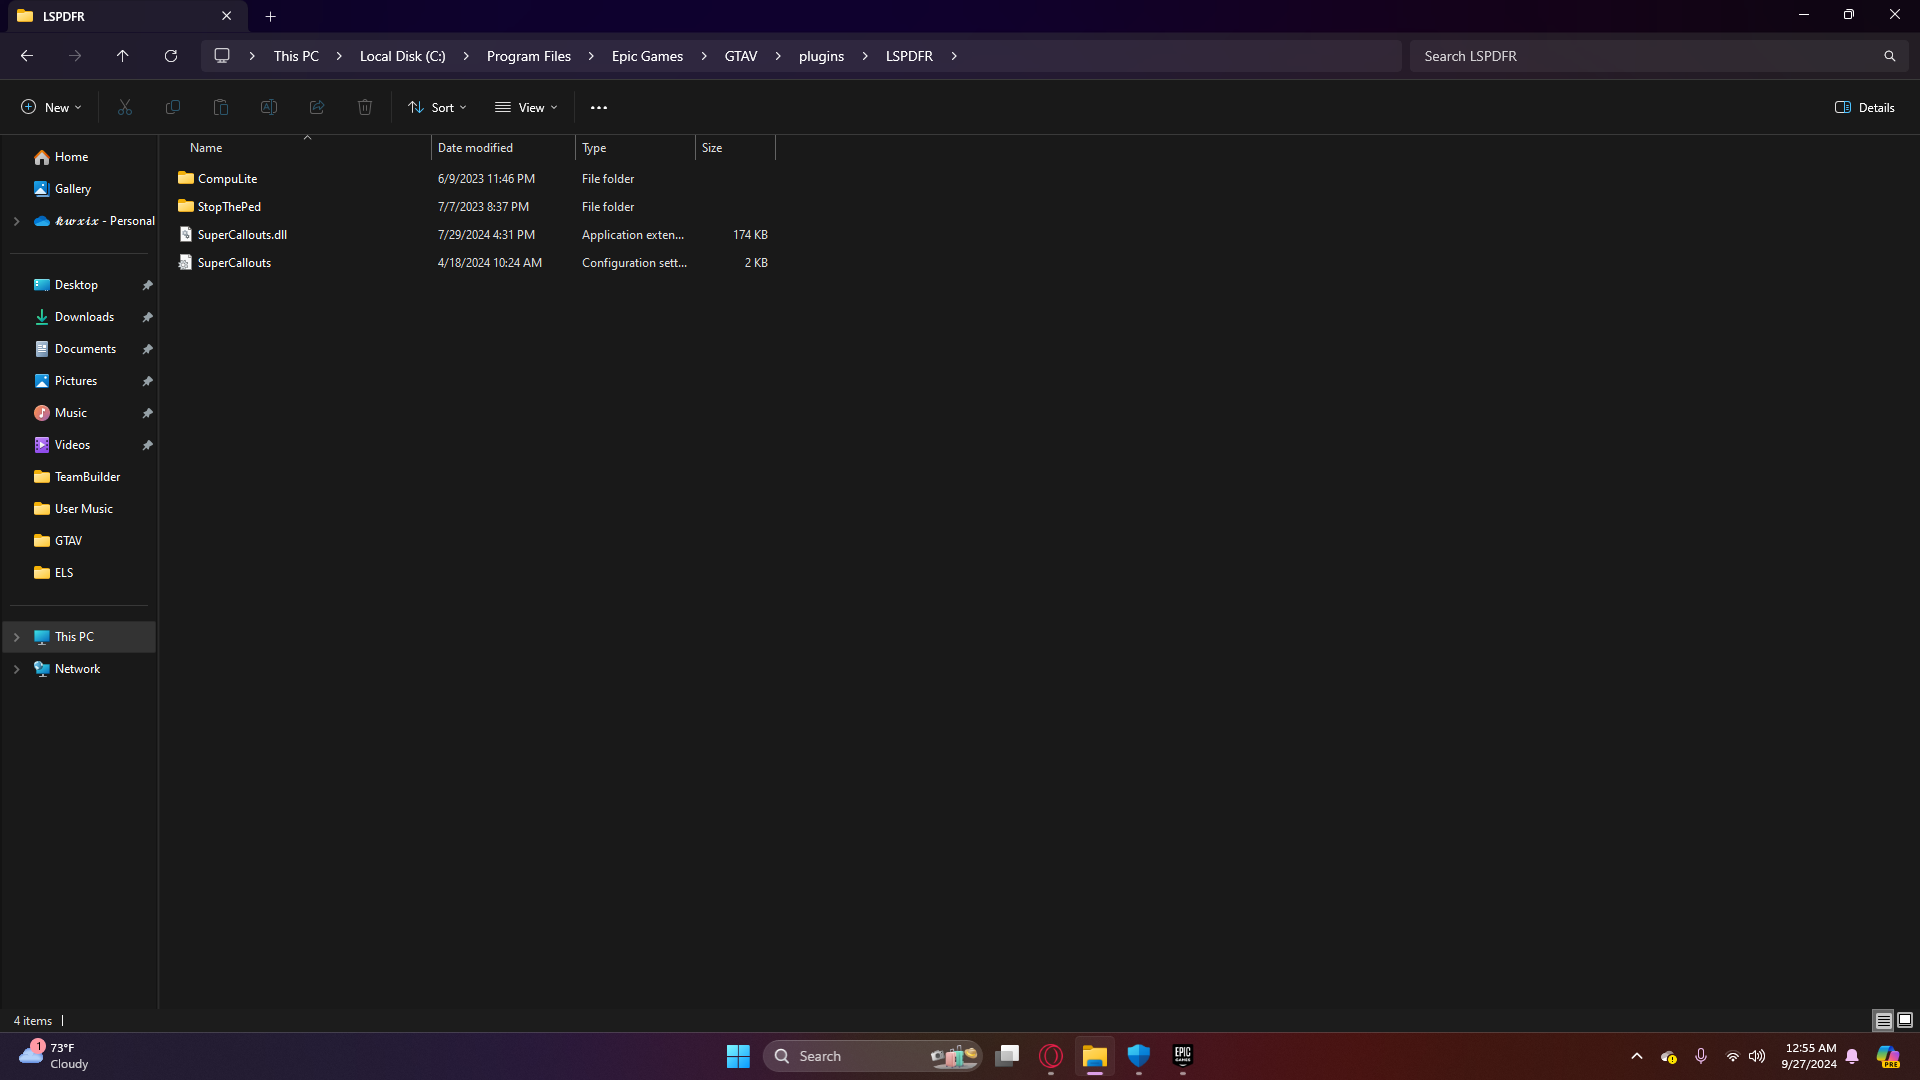This screenshot has width=1920, height=1080.
Task: Open the New item button
Action: pos(51,107)
